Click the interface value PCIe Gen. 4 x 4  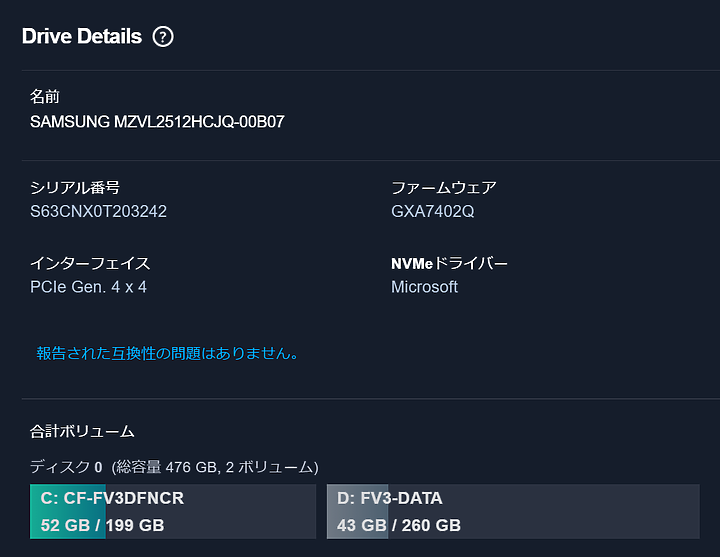click(x=88, y=287)
